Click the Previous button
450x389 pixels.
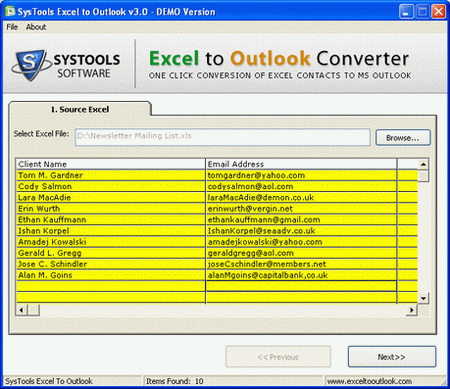[278, 357]
